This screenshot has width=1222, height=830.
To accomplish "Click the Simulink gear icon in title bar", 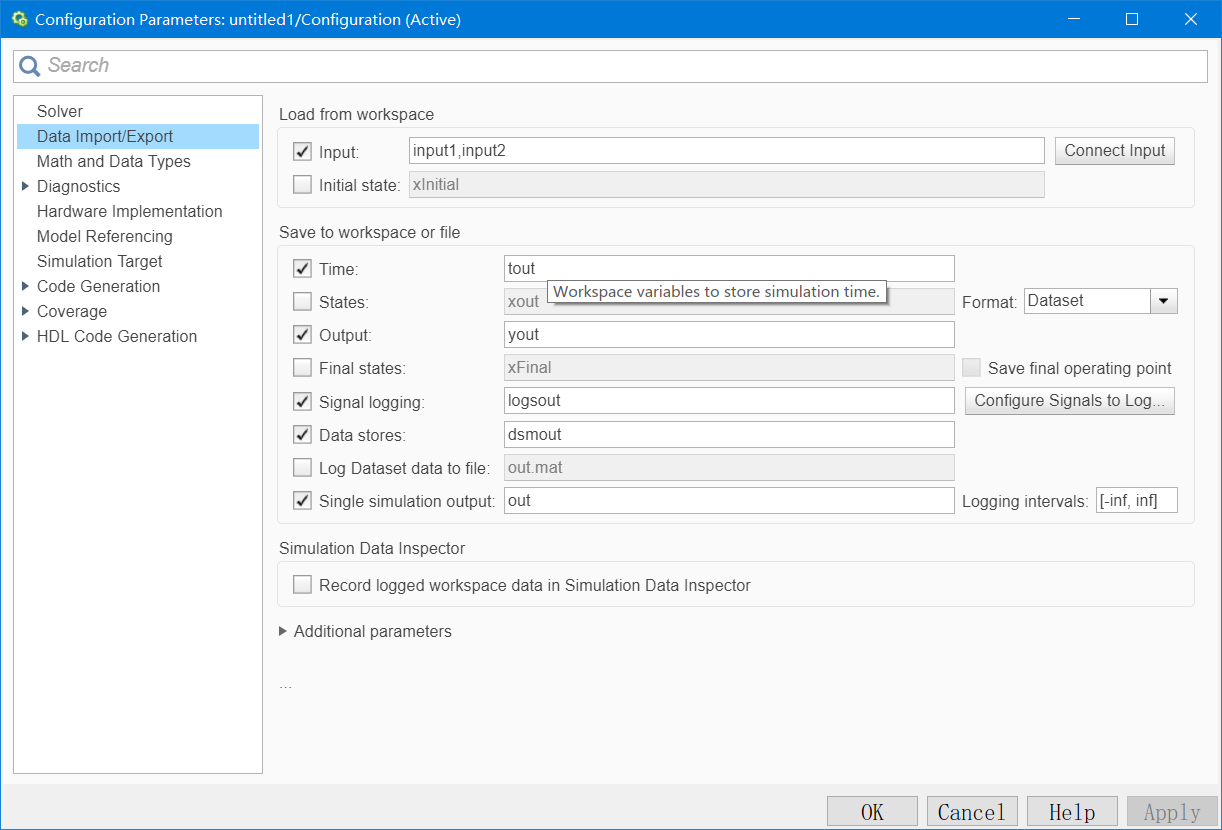I will (19, 19).
